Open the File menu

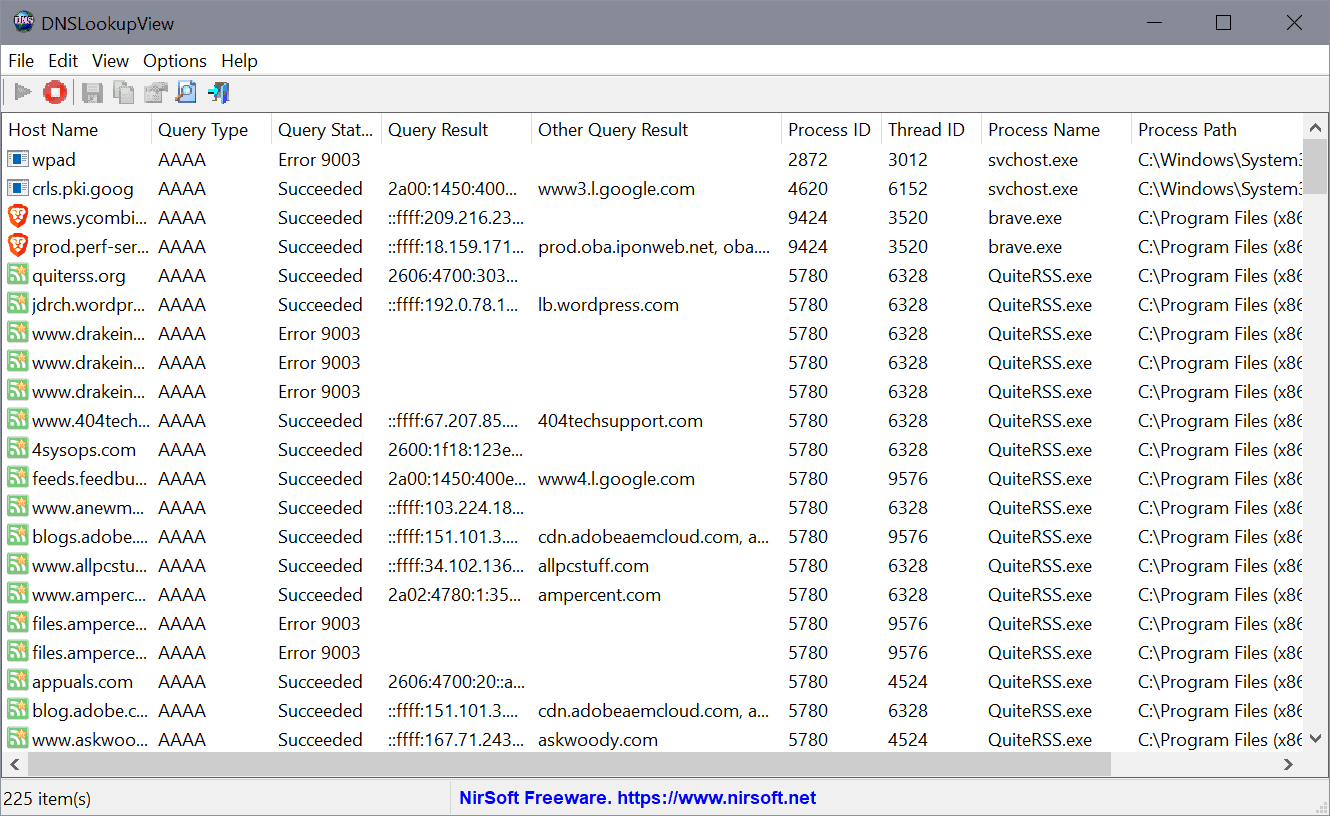[21, 61]
